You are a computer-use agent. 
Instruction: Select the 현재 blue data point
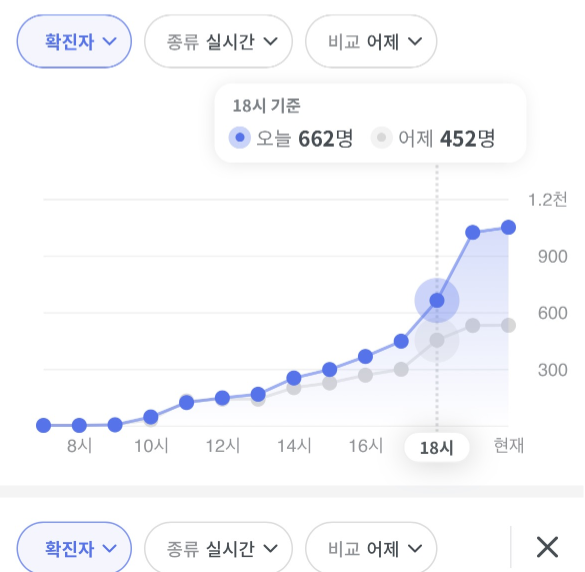tap(508, 227)
